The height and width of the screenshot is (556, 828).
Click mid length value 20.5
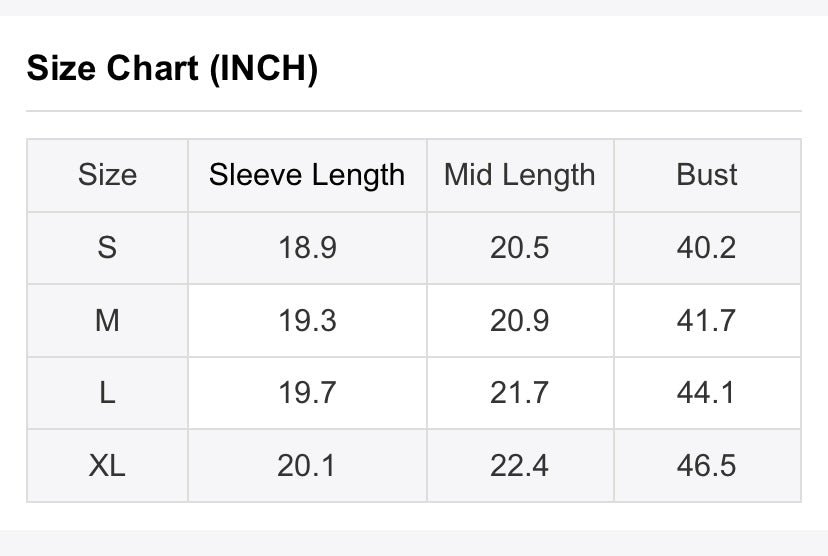[x=520, y=247]
